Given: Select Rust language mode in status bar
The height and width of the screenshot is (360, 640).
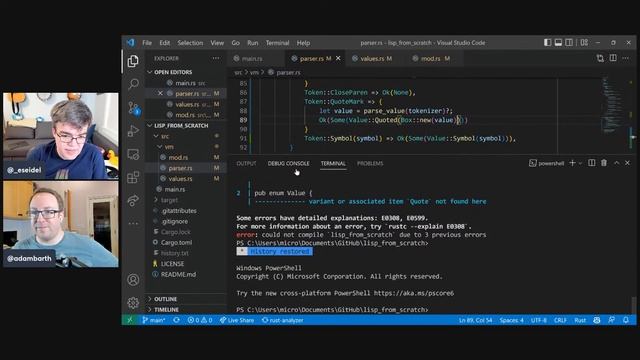Looking at the screenshot, I should point(580,320).
